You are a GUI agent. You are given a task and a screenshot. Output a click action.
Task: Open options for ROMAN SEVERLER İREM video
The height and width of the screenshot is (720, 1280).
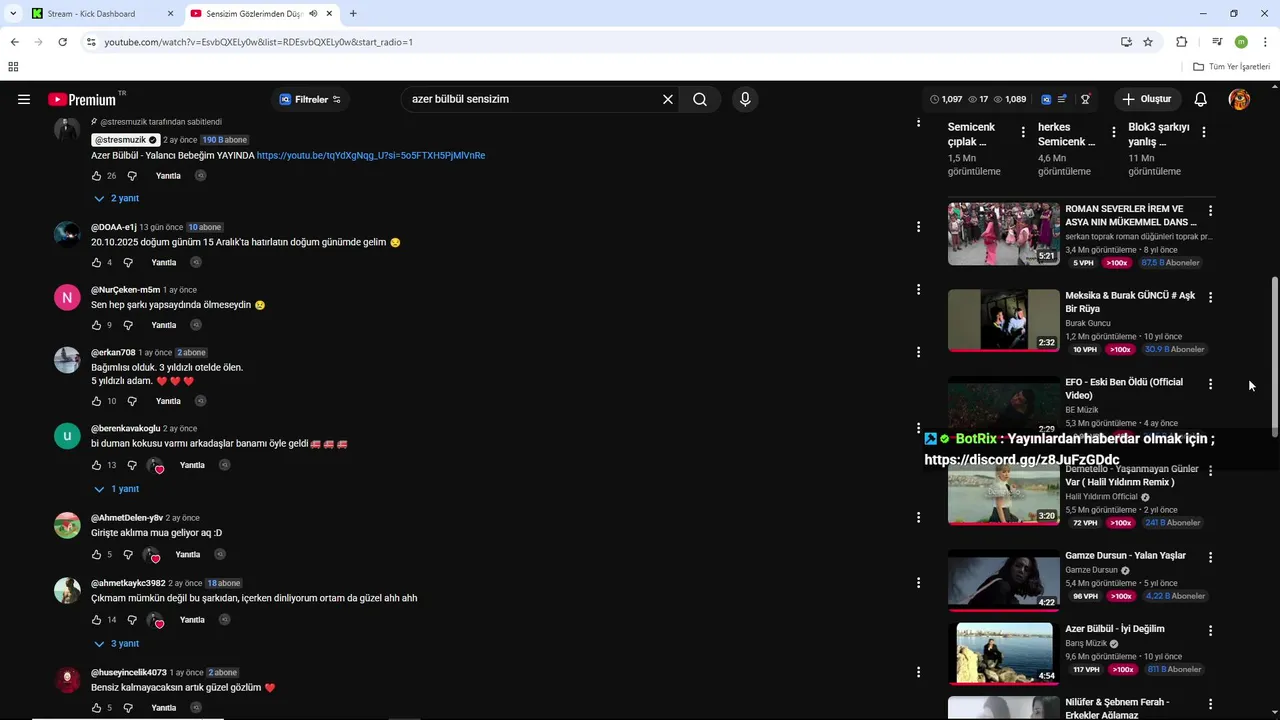click(x=1210, y=211)
